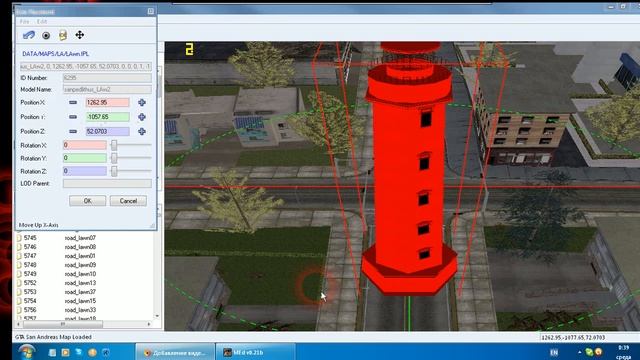
Task: Increase Position Y with plus icon
Action: click(x=142, y=117)
